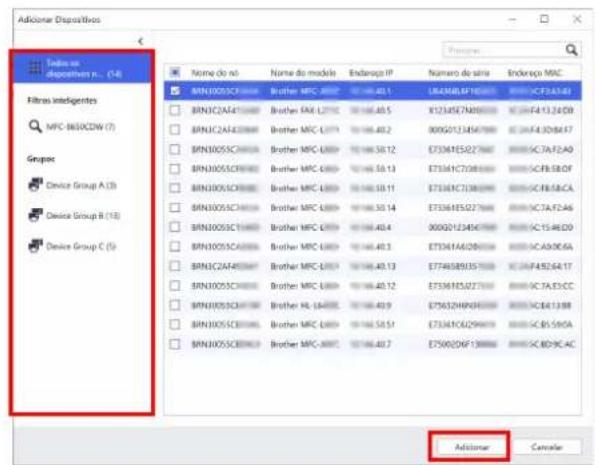
Task: Click the printer icon of Device Group A
Action: pos(35,185)
